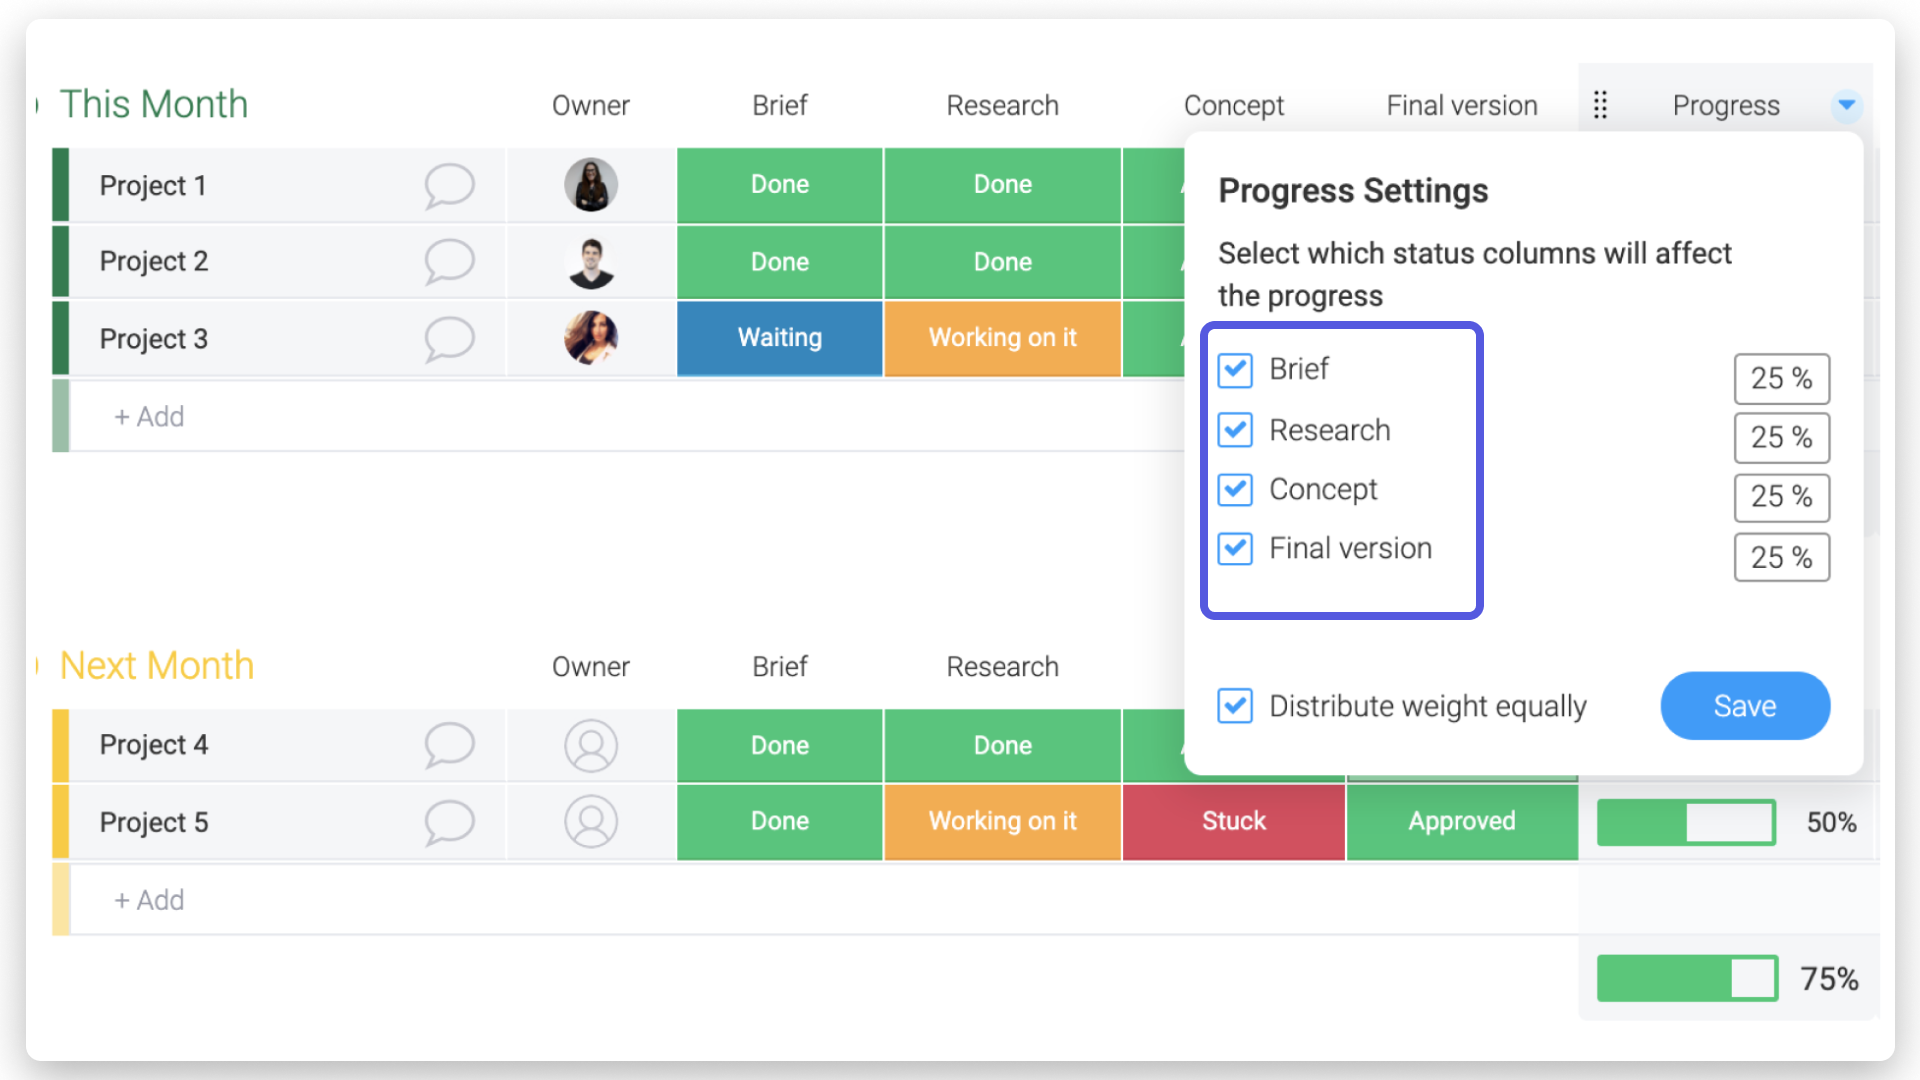
Task: Click the Project 5 progress bar at 50%
Action: click(1686, 823)
